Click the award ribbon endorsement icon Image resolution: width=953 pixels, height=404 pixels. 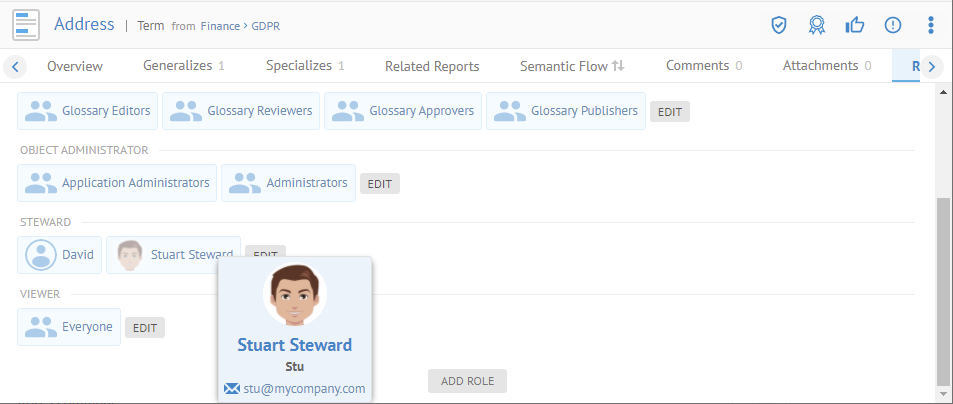(x=817, y=25)
